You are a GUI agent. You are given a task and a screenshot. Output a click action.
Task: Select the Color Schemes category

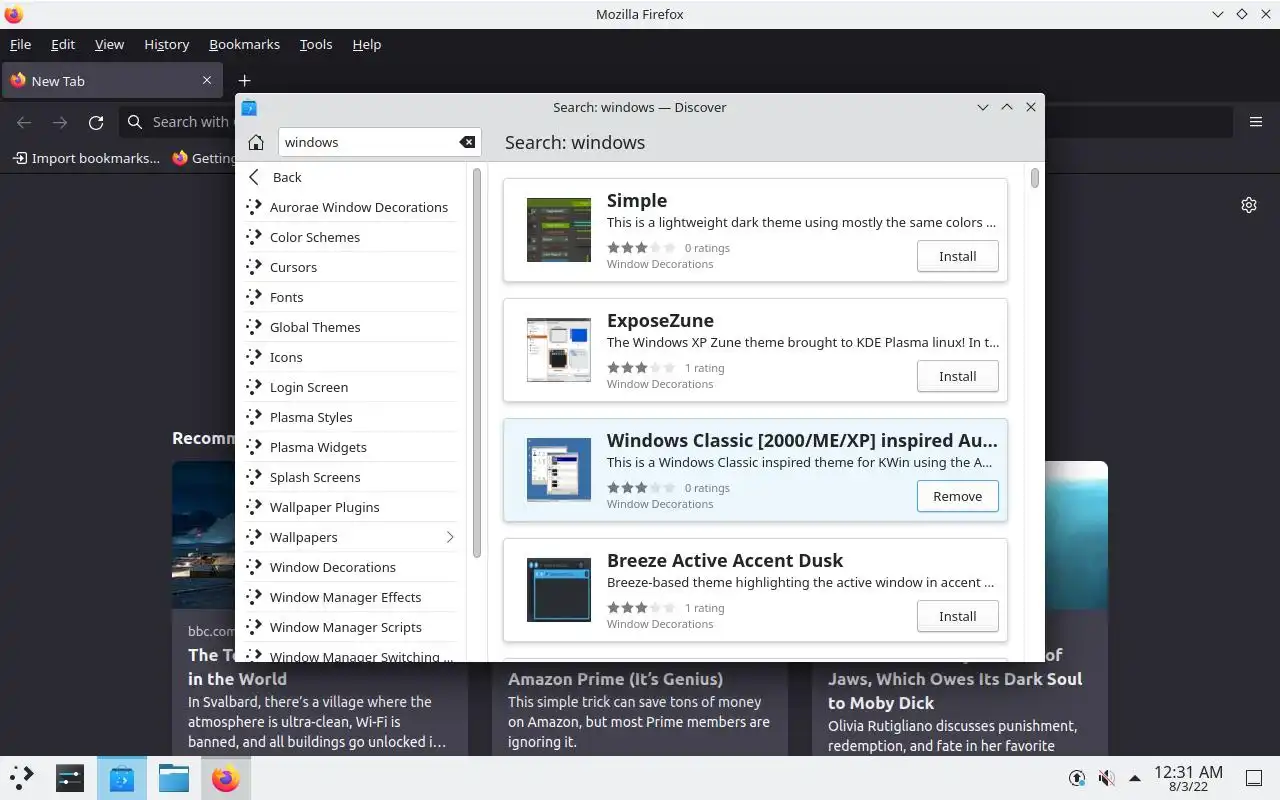point(351,237)
